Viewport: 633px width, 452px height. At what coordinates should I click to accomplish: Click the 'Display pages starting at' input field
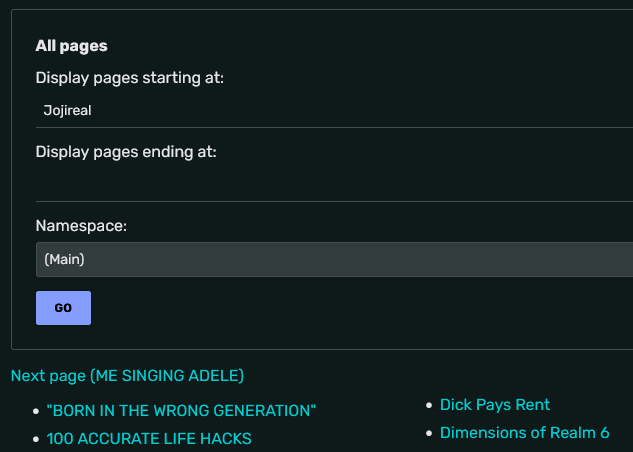click(x=330, y=110)
